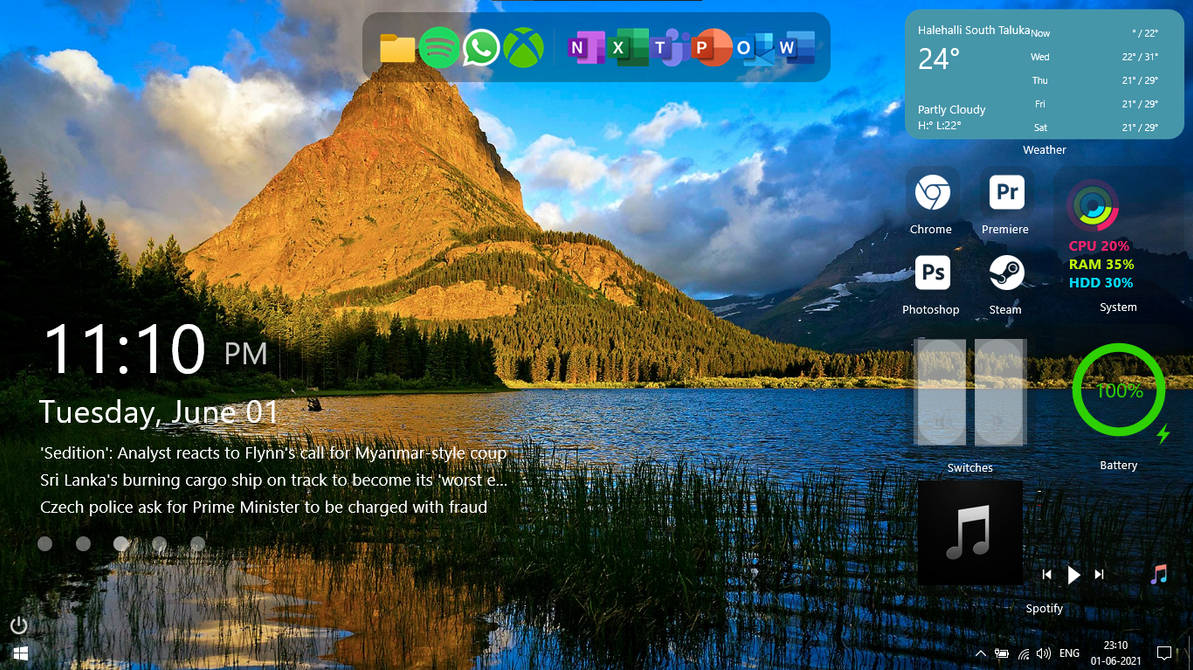
Task: Open the Premiere shortcut icon
Action: [x=1006, y=192]
